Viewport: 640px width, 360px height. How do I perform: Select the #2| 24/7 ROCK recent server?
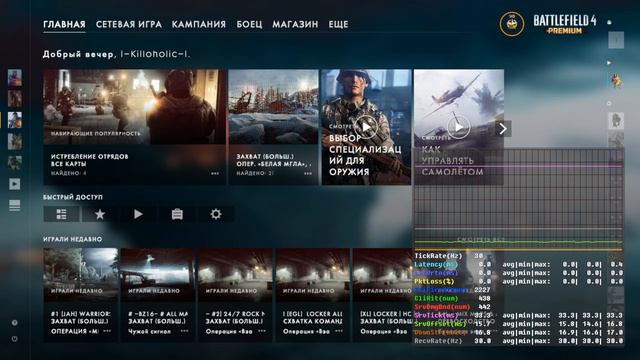click(235, 295)
